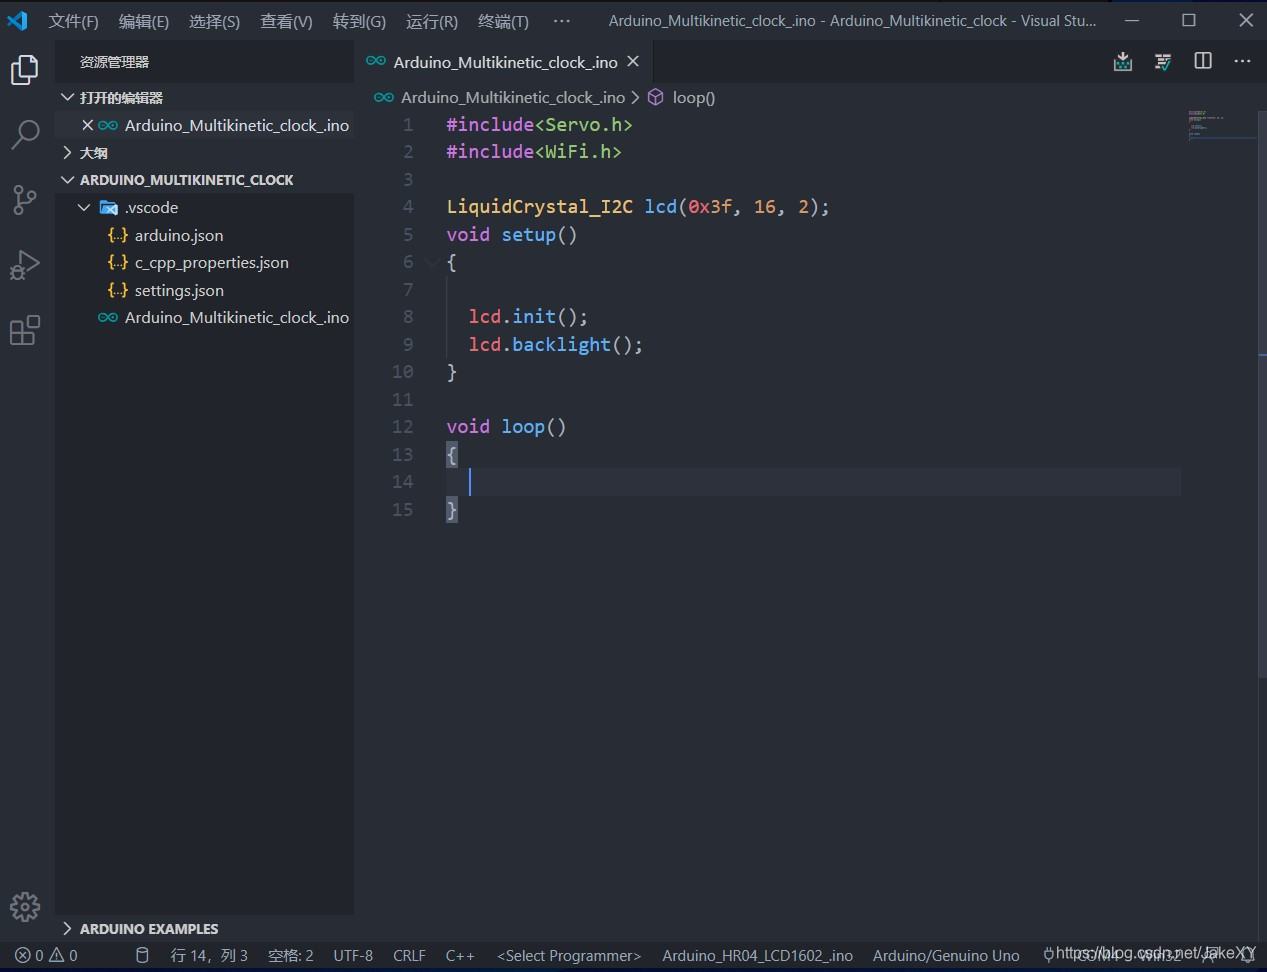The height and width of the screenshot is (972, 1267).
Task: Click the line 14, column 3 cursor position indicator
Action: [209, 955]
